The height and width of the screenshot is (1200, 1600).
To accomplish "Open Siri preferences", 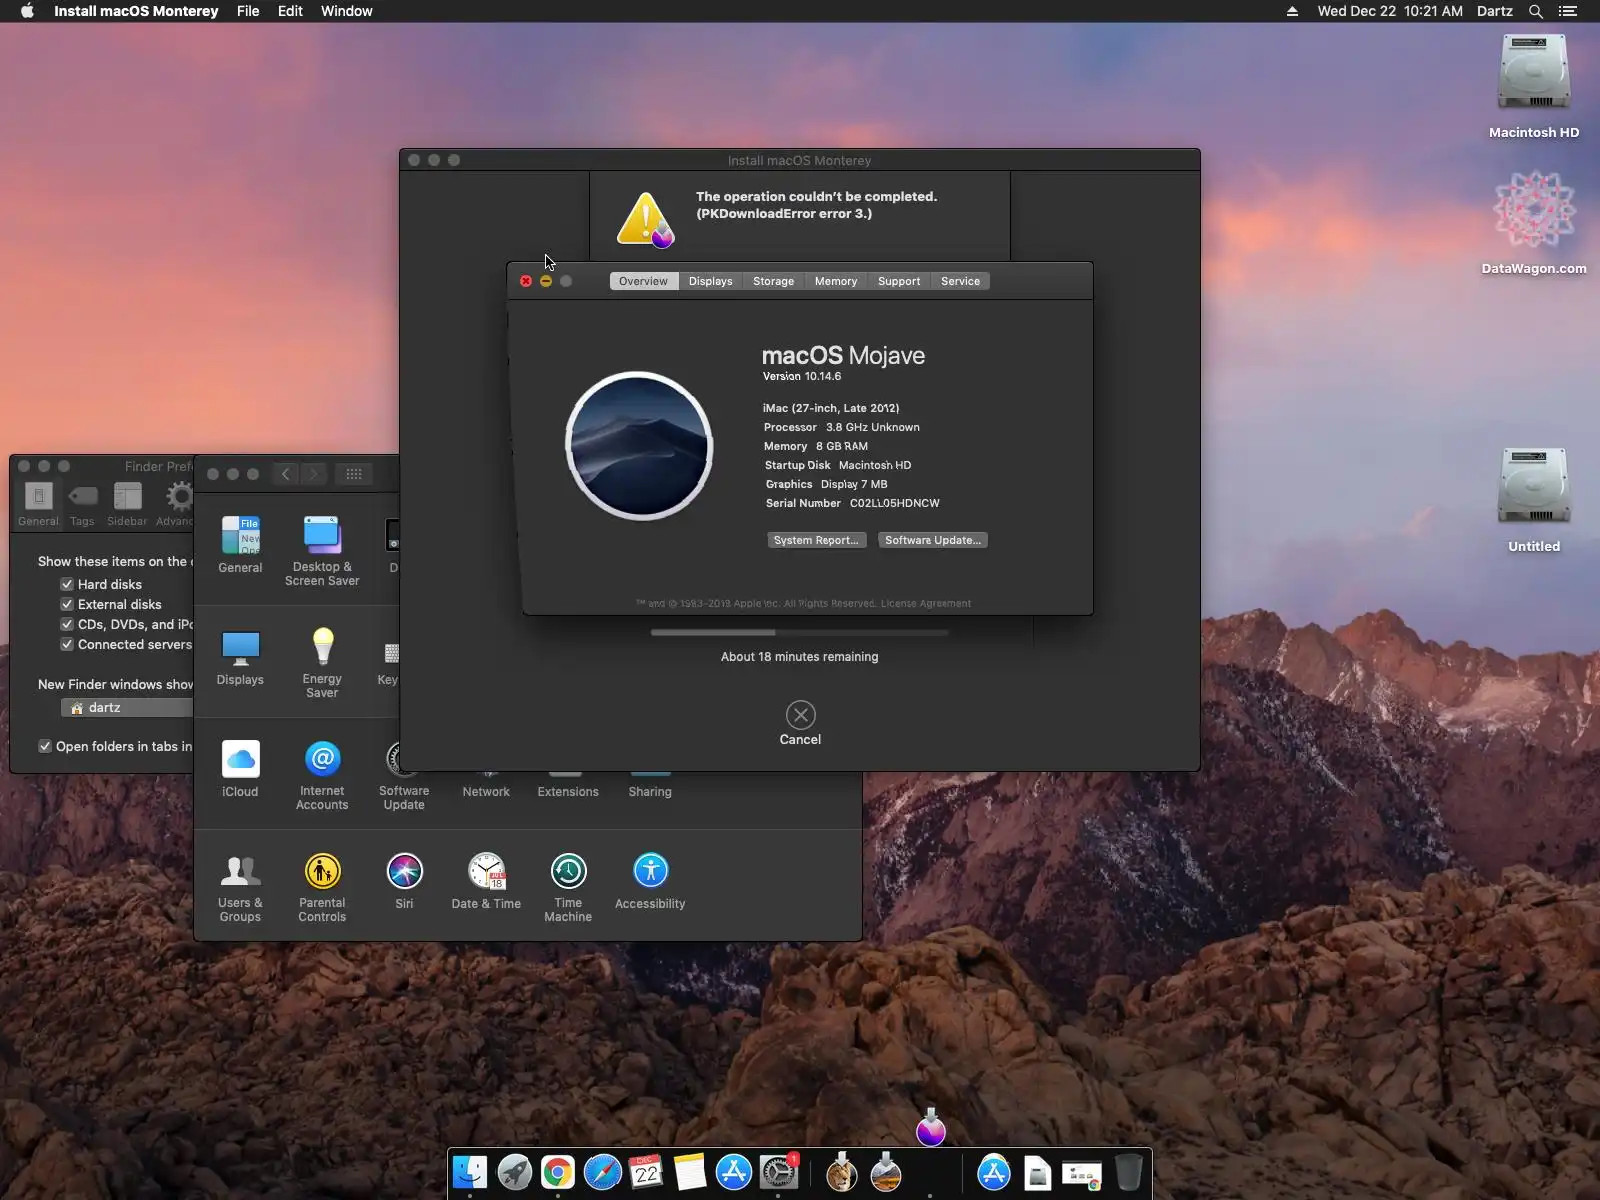I will point(404,881).
